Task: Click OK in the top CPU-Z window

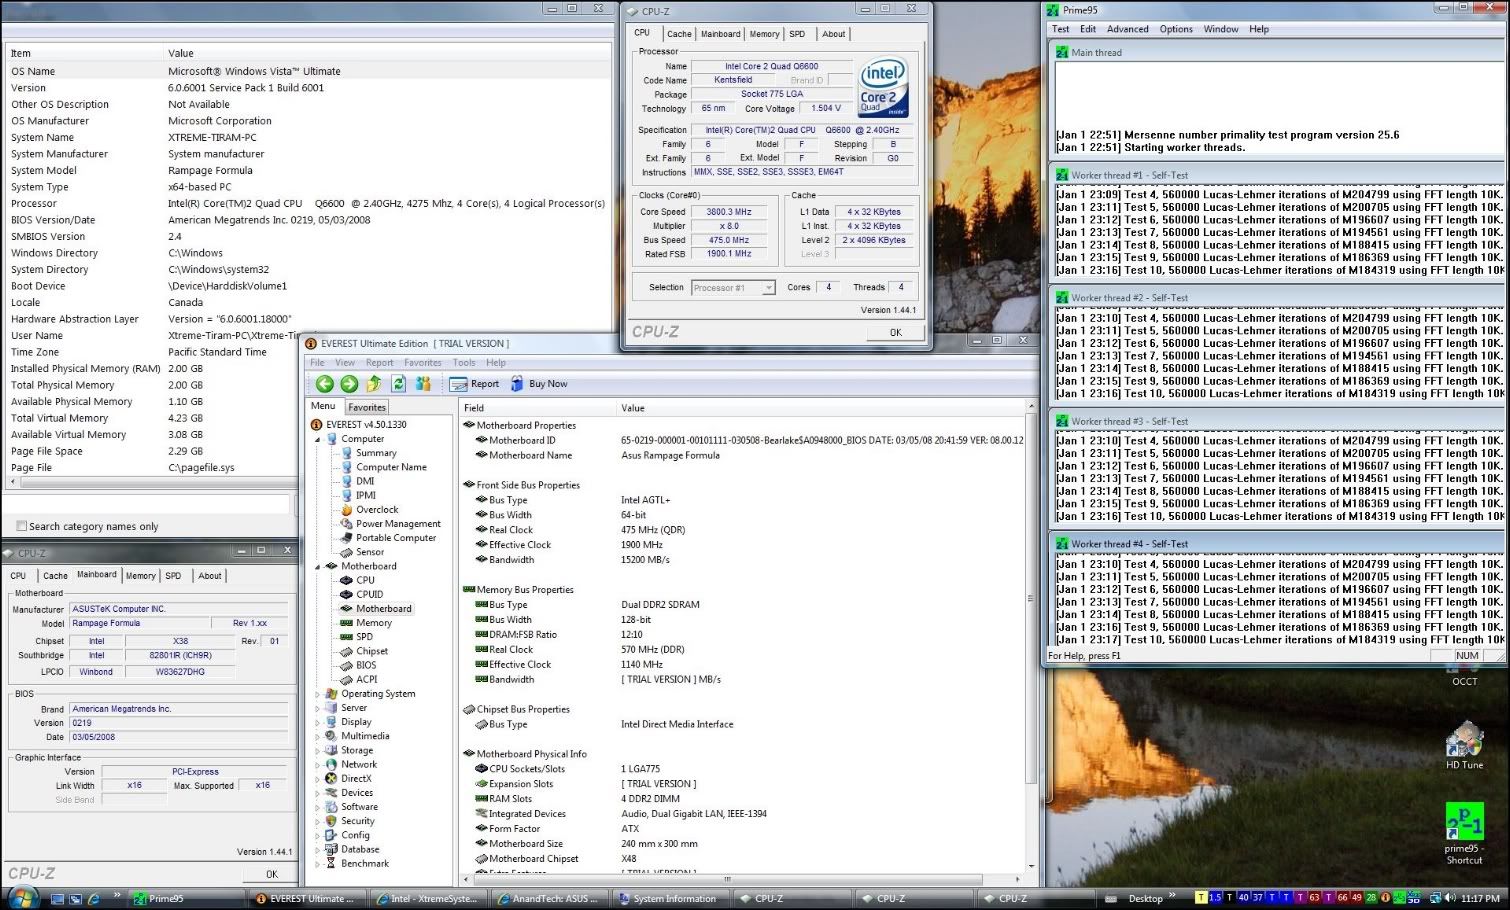Action: point(895,333)
